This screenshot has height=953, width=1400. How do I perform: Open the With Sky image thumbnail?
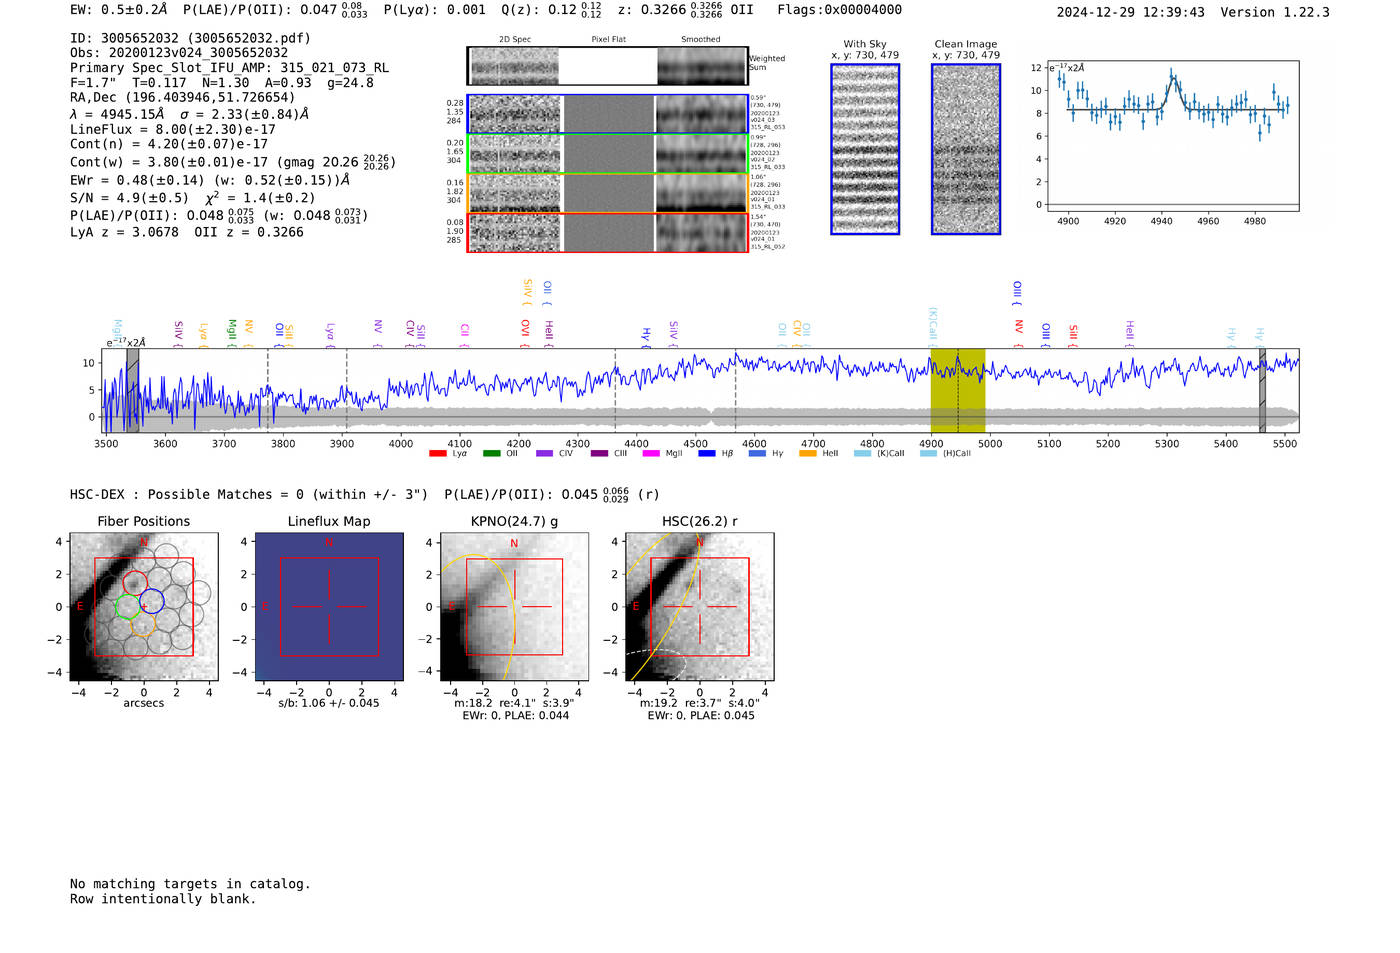[x=865, y=149]
